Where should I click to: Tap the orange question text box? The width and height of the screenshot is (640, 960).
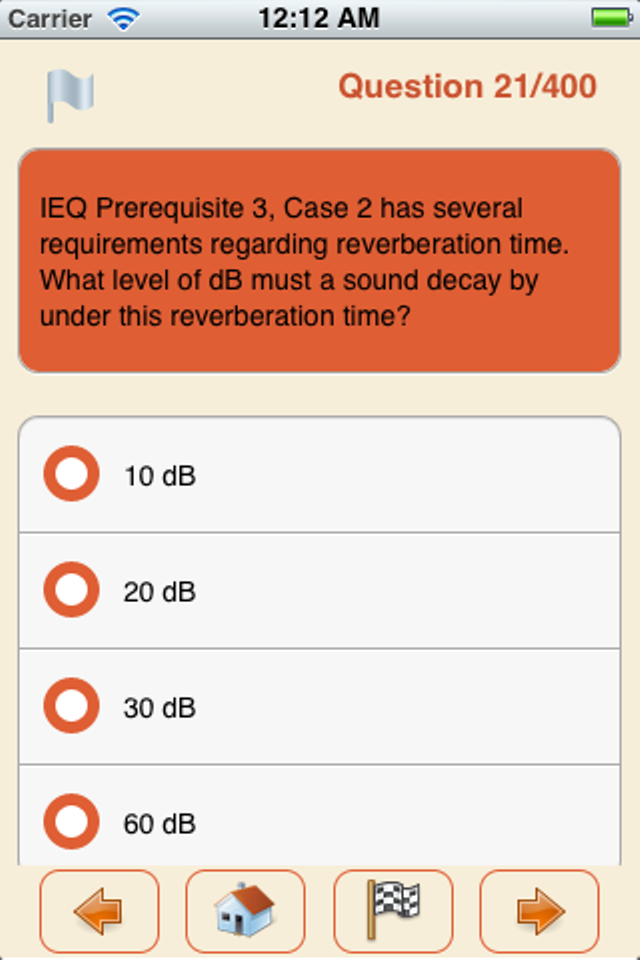319,262
